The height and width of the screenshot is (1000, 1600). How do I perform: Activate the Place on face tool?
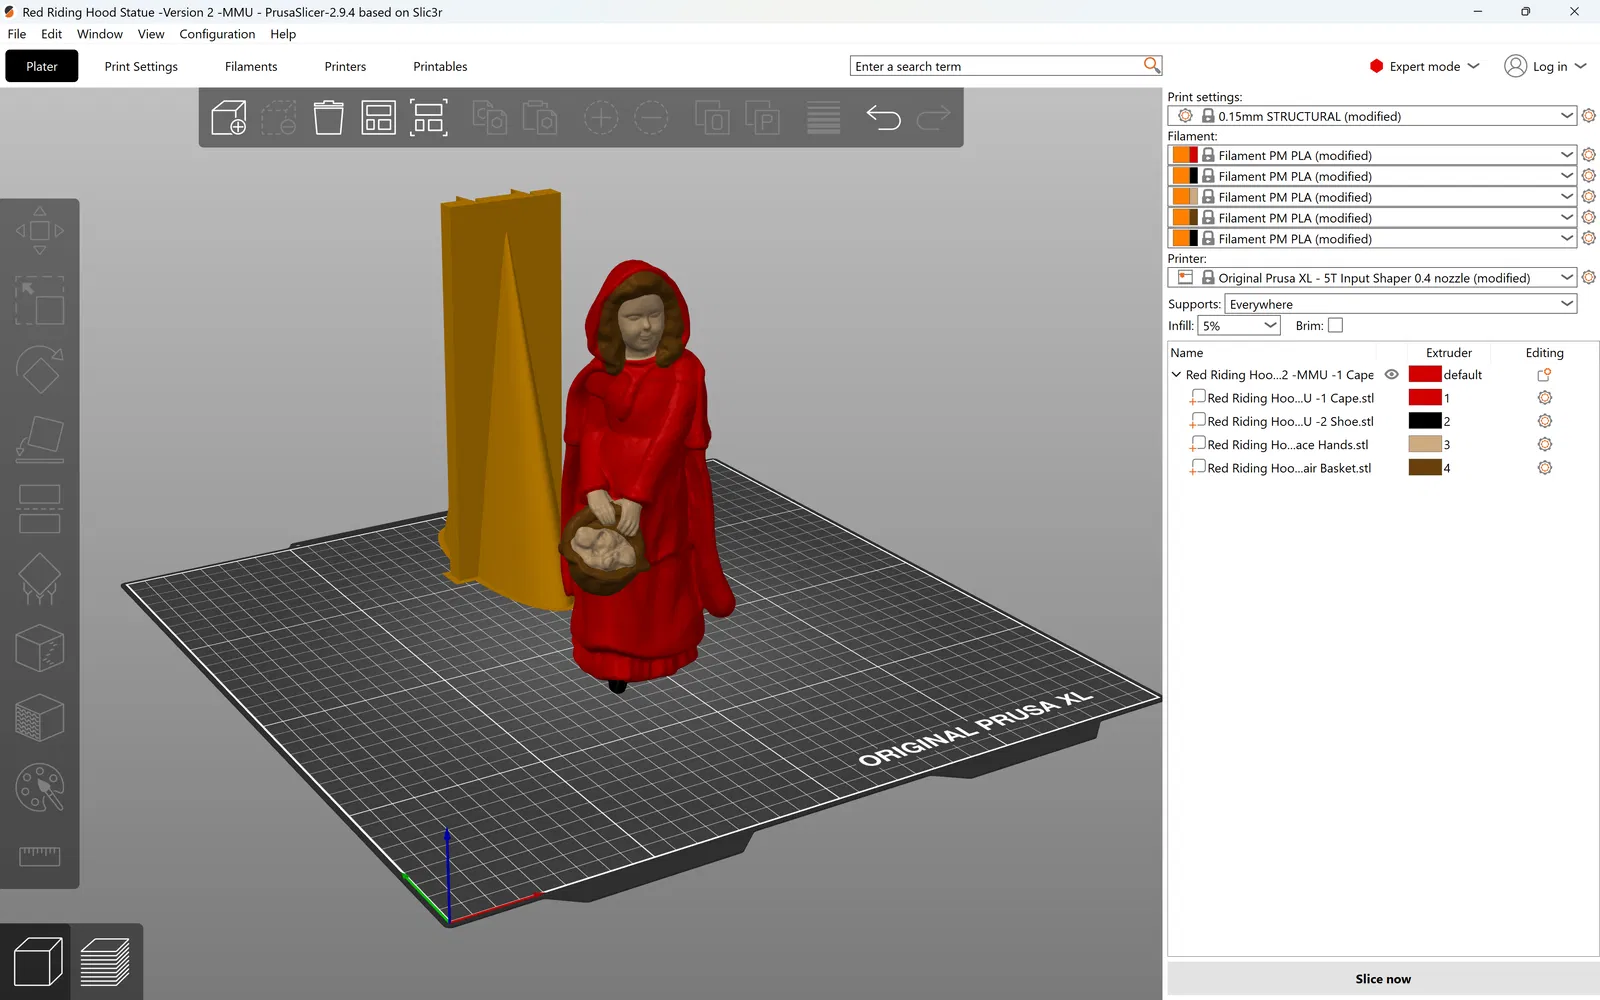coord(40,440)
